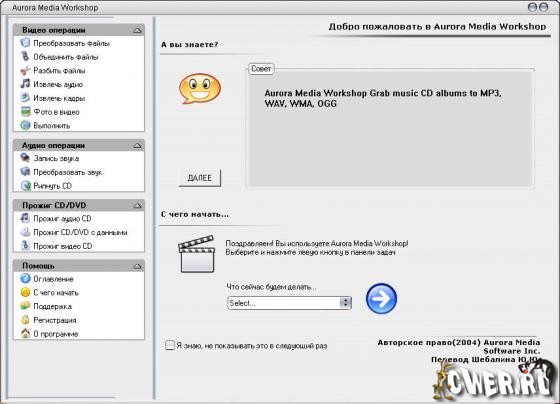This screenshot has height=404, width=560.
Task: Start Запись звука
Action: tap(56, 158)
